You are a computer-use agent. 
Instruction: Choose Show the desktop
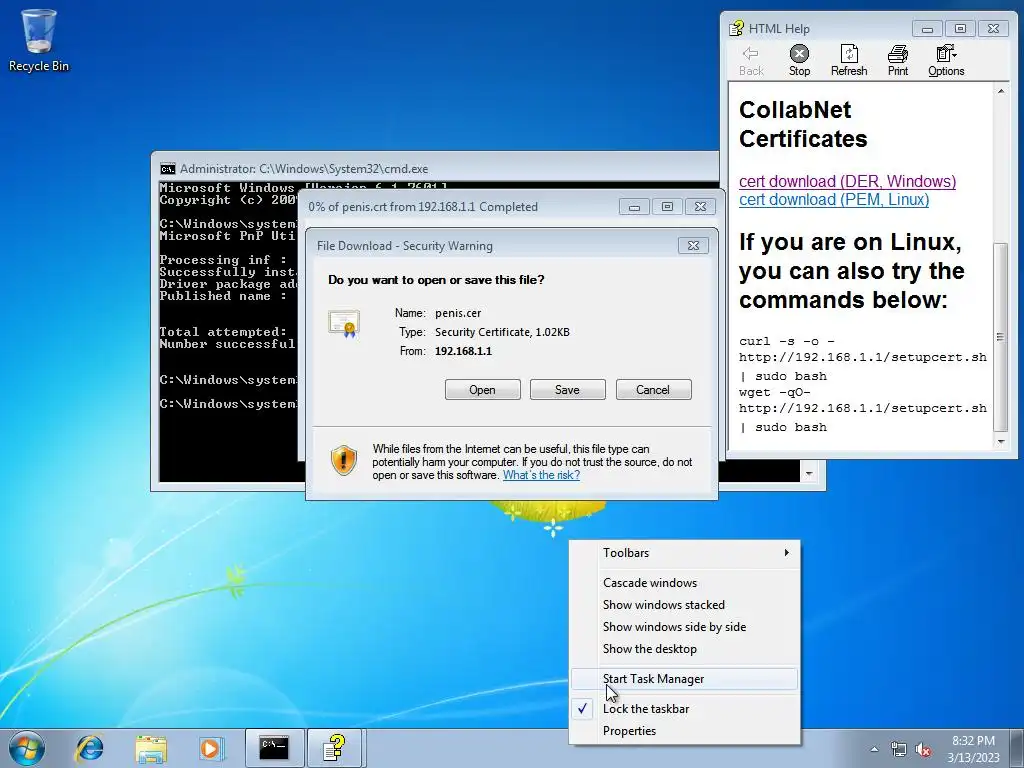tap(685, 649)
